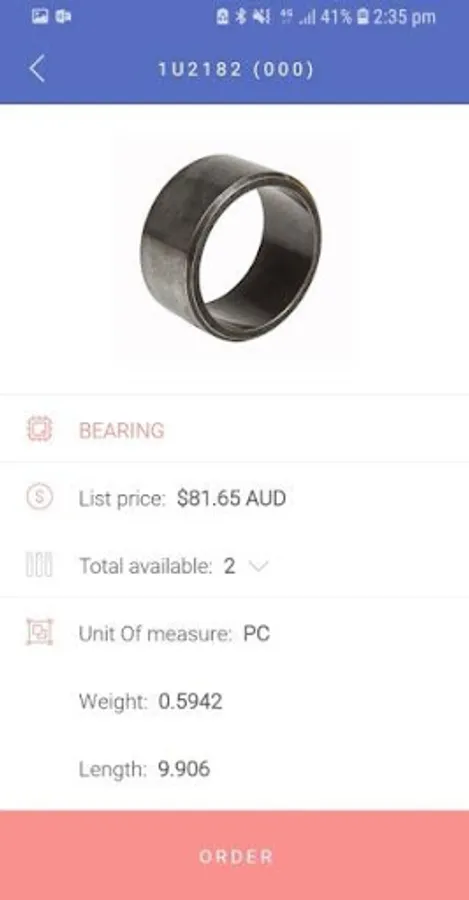The height and width of the screenshot is (900, 469).
Task: Tap the Total available quantity 2
Action: [x=229, y=566]
